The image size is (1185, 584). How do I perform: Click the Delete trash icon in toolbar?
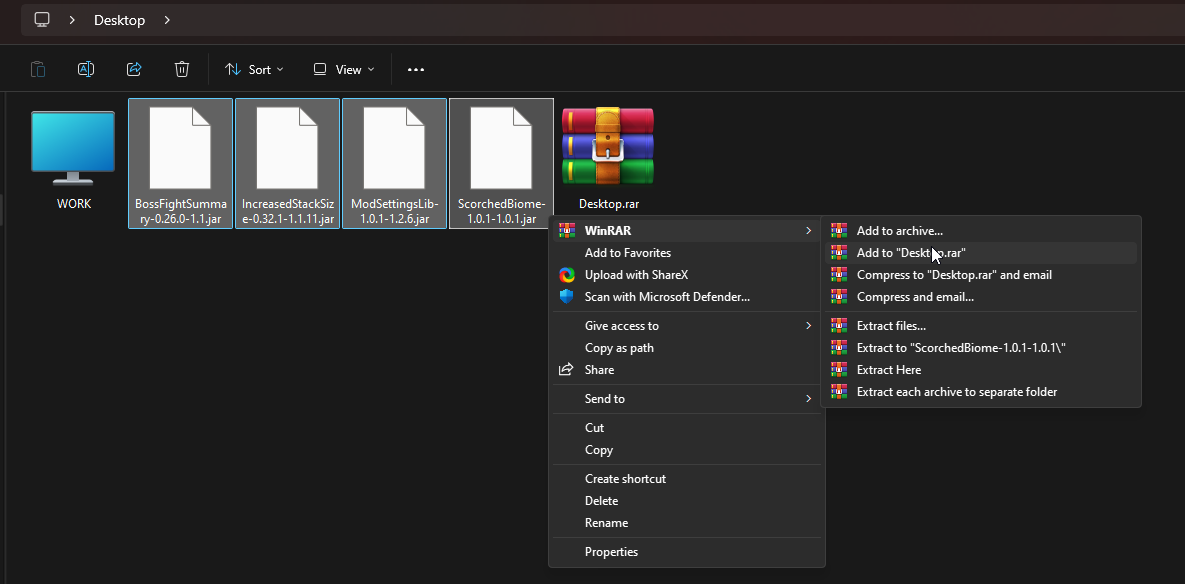coord(182,69)
